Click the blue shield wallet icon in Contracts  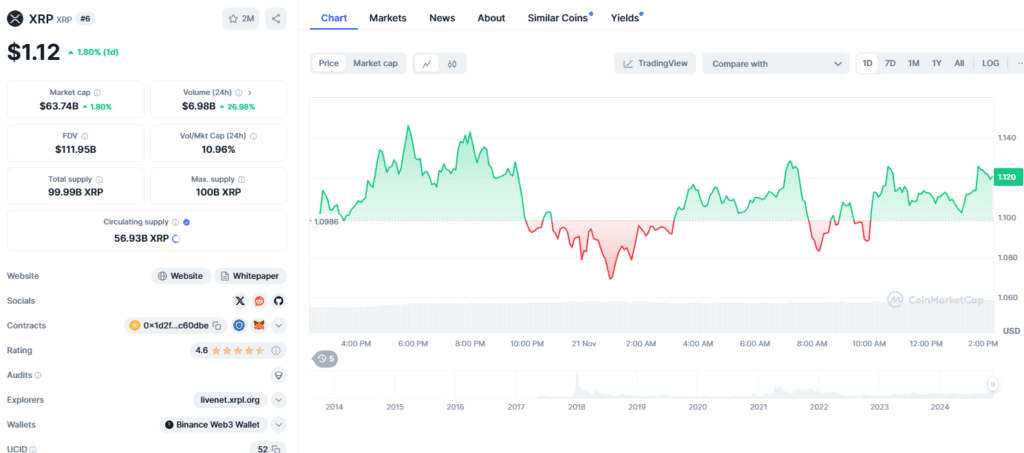coord(240,325)
